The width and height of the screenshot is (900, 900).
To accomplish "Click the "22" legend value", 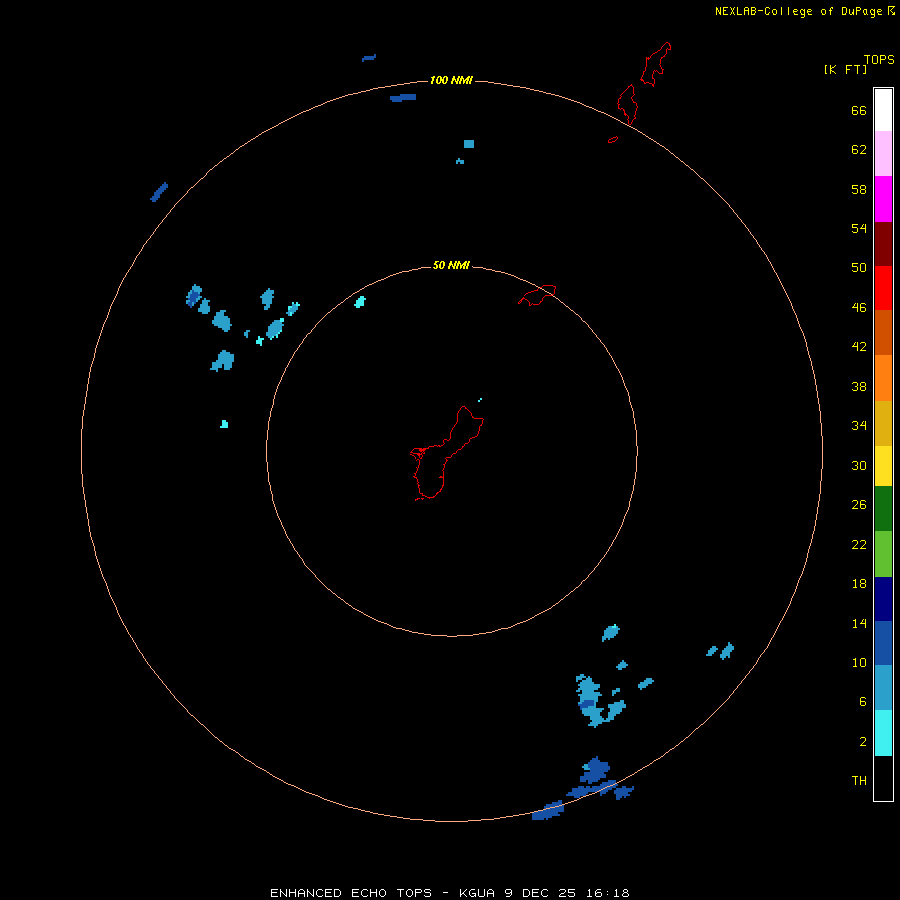I will [859, 545].
